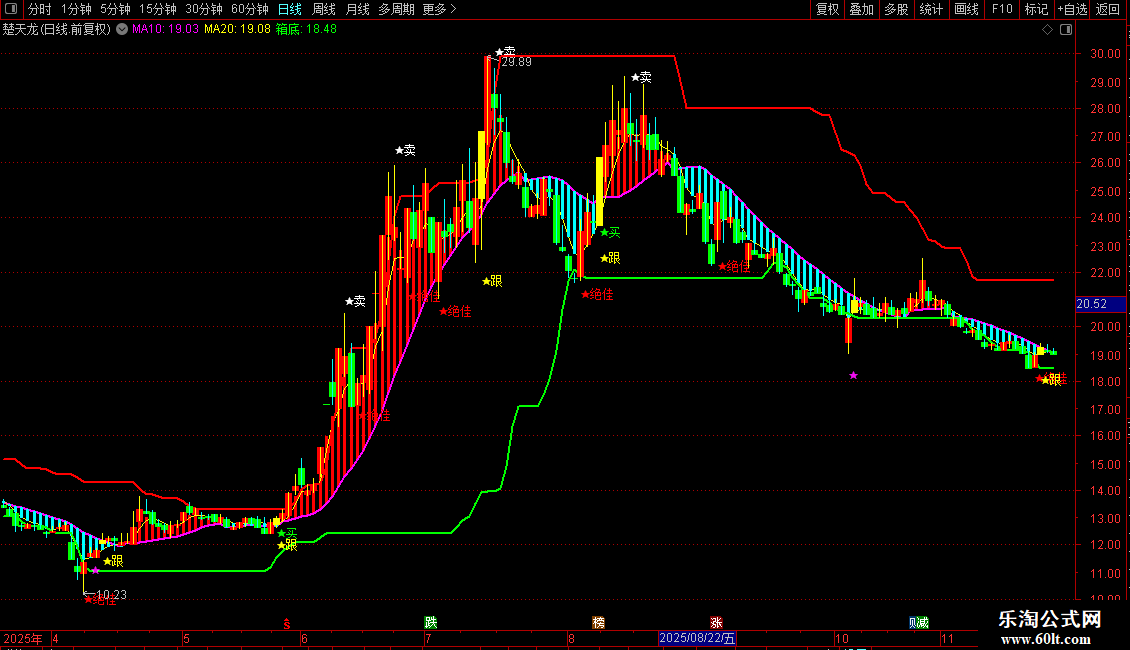1130x650 pixels.
Task: Click the 2025年 label on the time axis
Action: (22, 638)
